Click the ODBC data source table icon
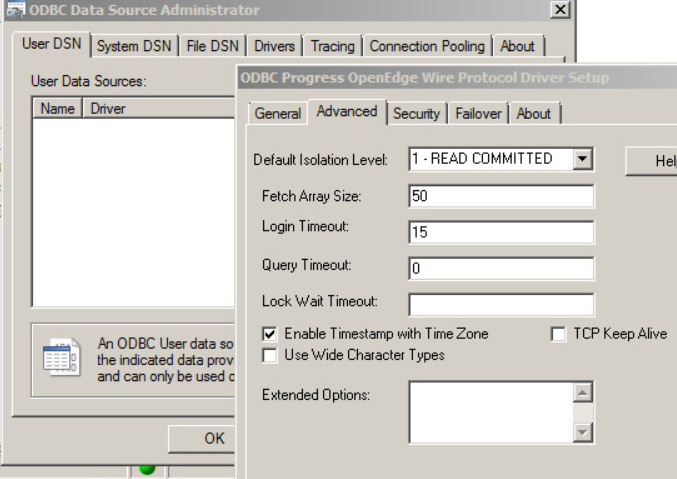Screen dimensions: 677x479 point(61,357)
